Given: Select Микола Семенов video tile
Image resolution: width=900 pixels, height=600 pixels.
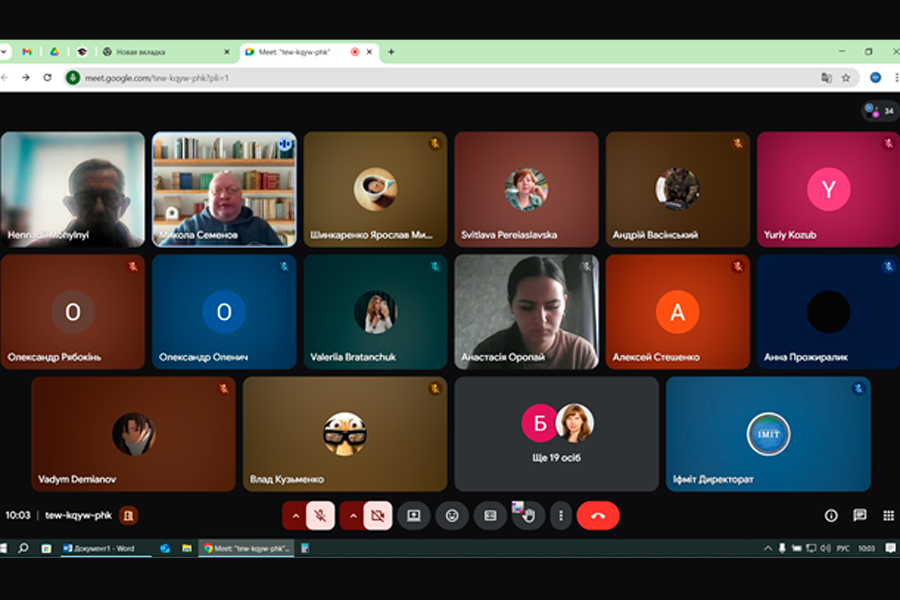Looking at the screenshot, I should 224,189.
